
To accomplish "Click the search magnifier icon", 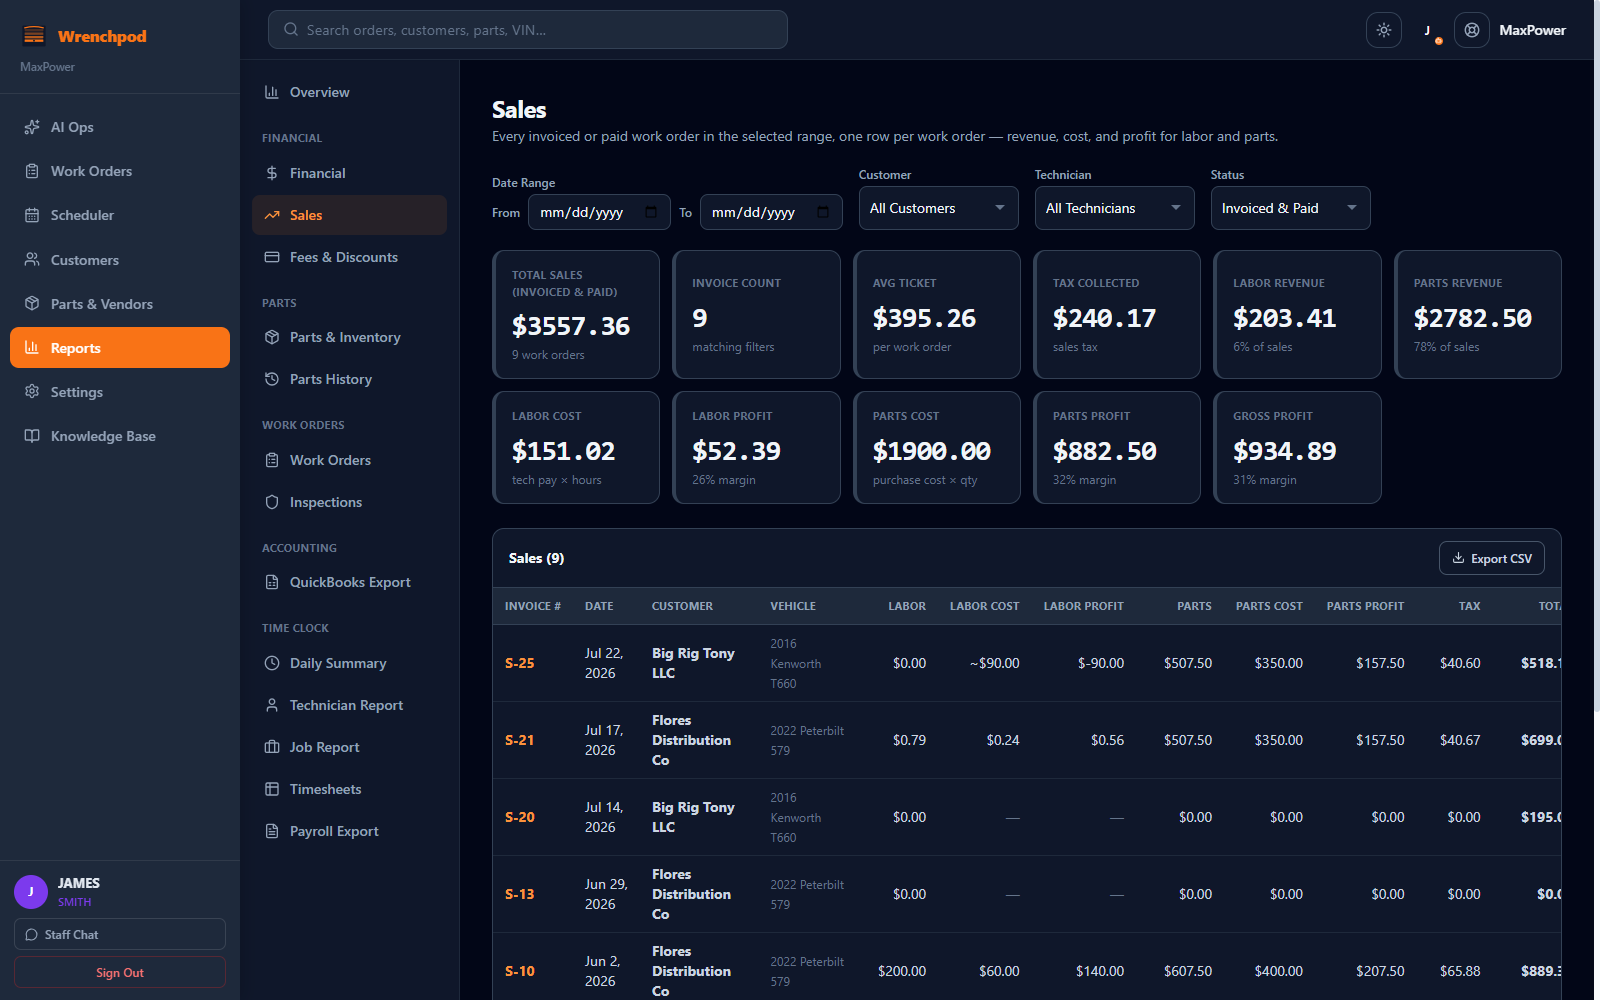I will 291,30.
